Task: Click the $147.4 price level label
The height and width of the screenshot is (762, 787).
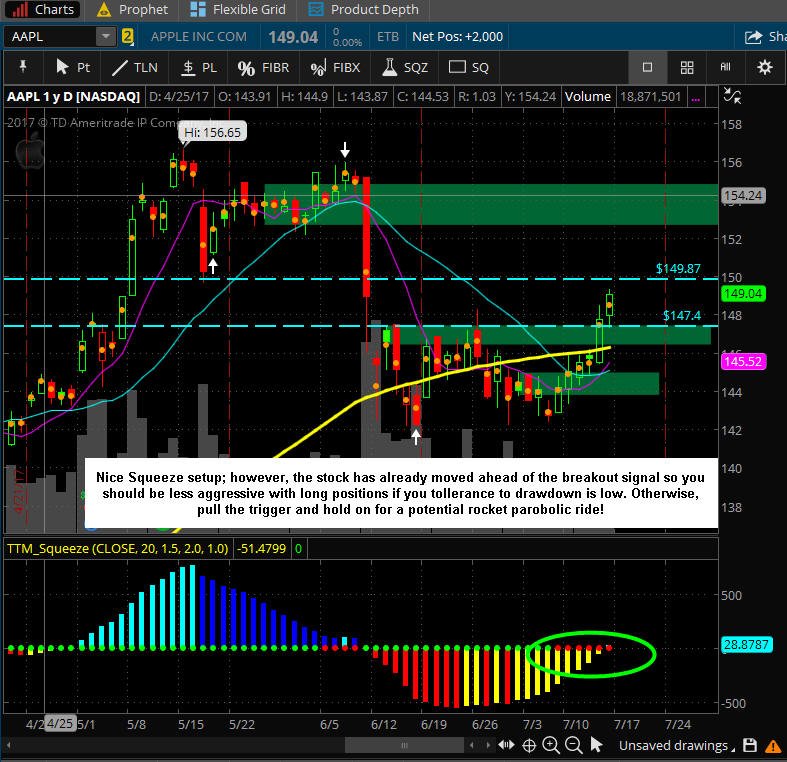Action: coord(682,315)
